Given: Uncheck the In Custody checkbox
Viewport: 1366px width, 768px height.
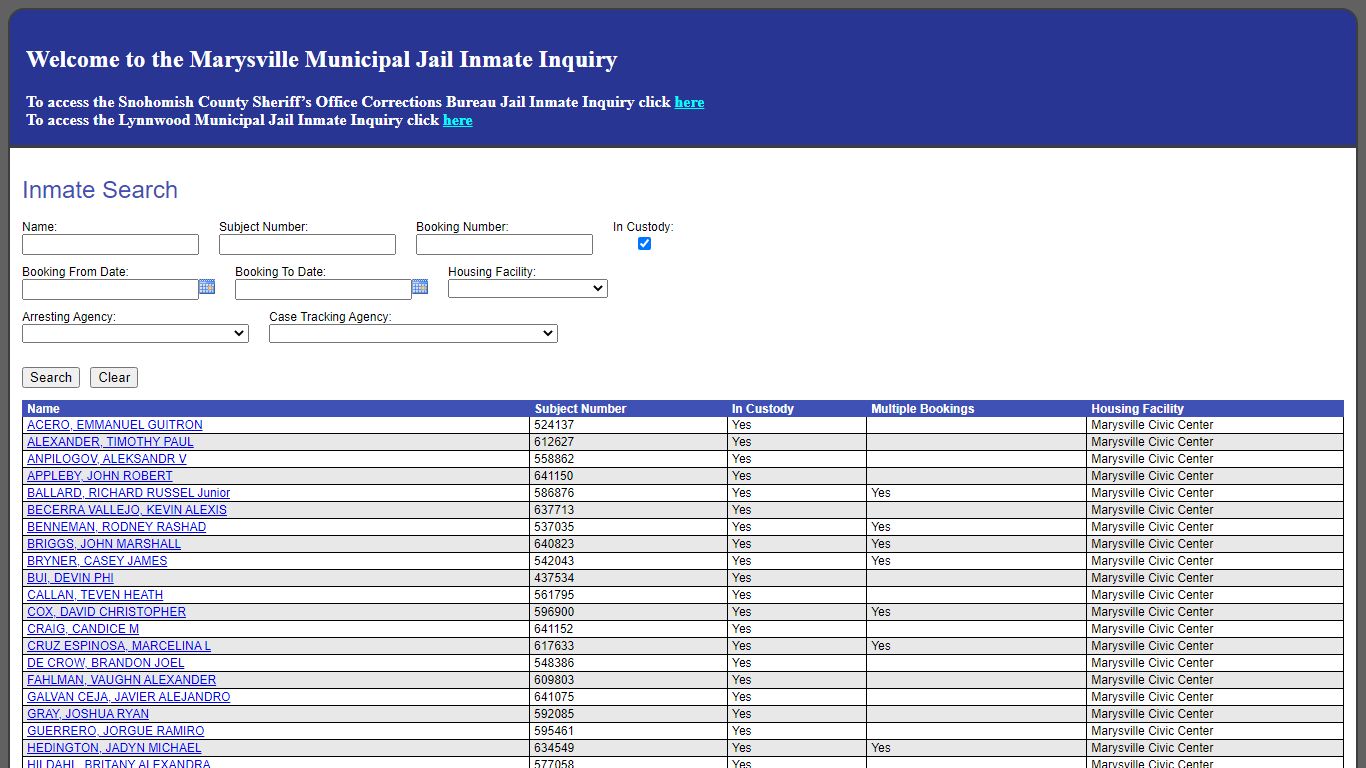Looking at the screenshot, I should coord(644,243).
